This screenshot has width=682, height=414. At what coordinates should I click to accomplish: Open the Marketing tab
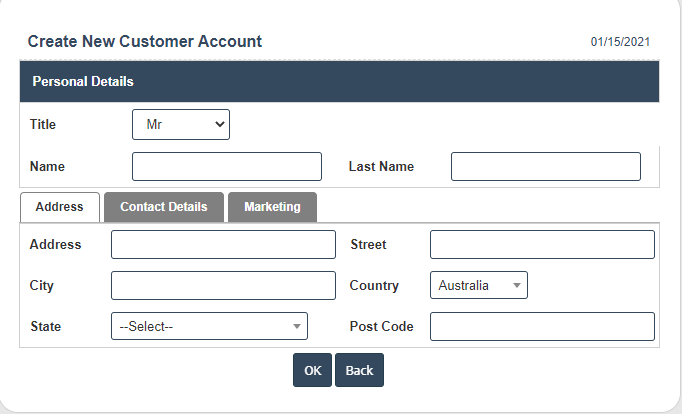(272, 207)
